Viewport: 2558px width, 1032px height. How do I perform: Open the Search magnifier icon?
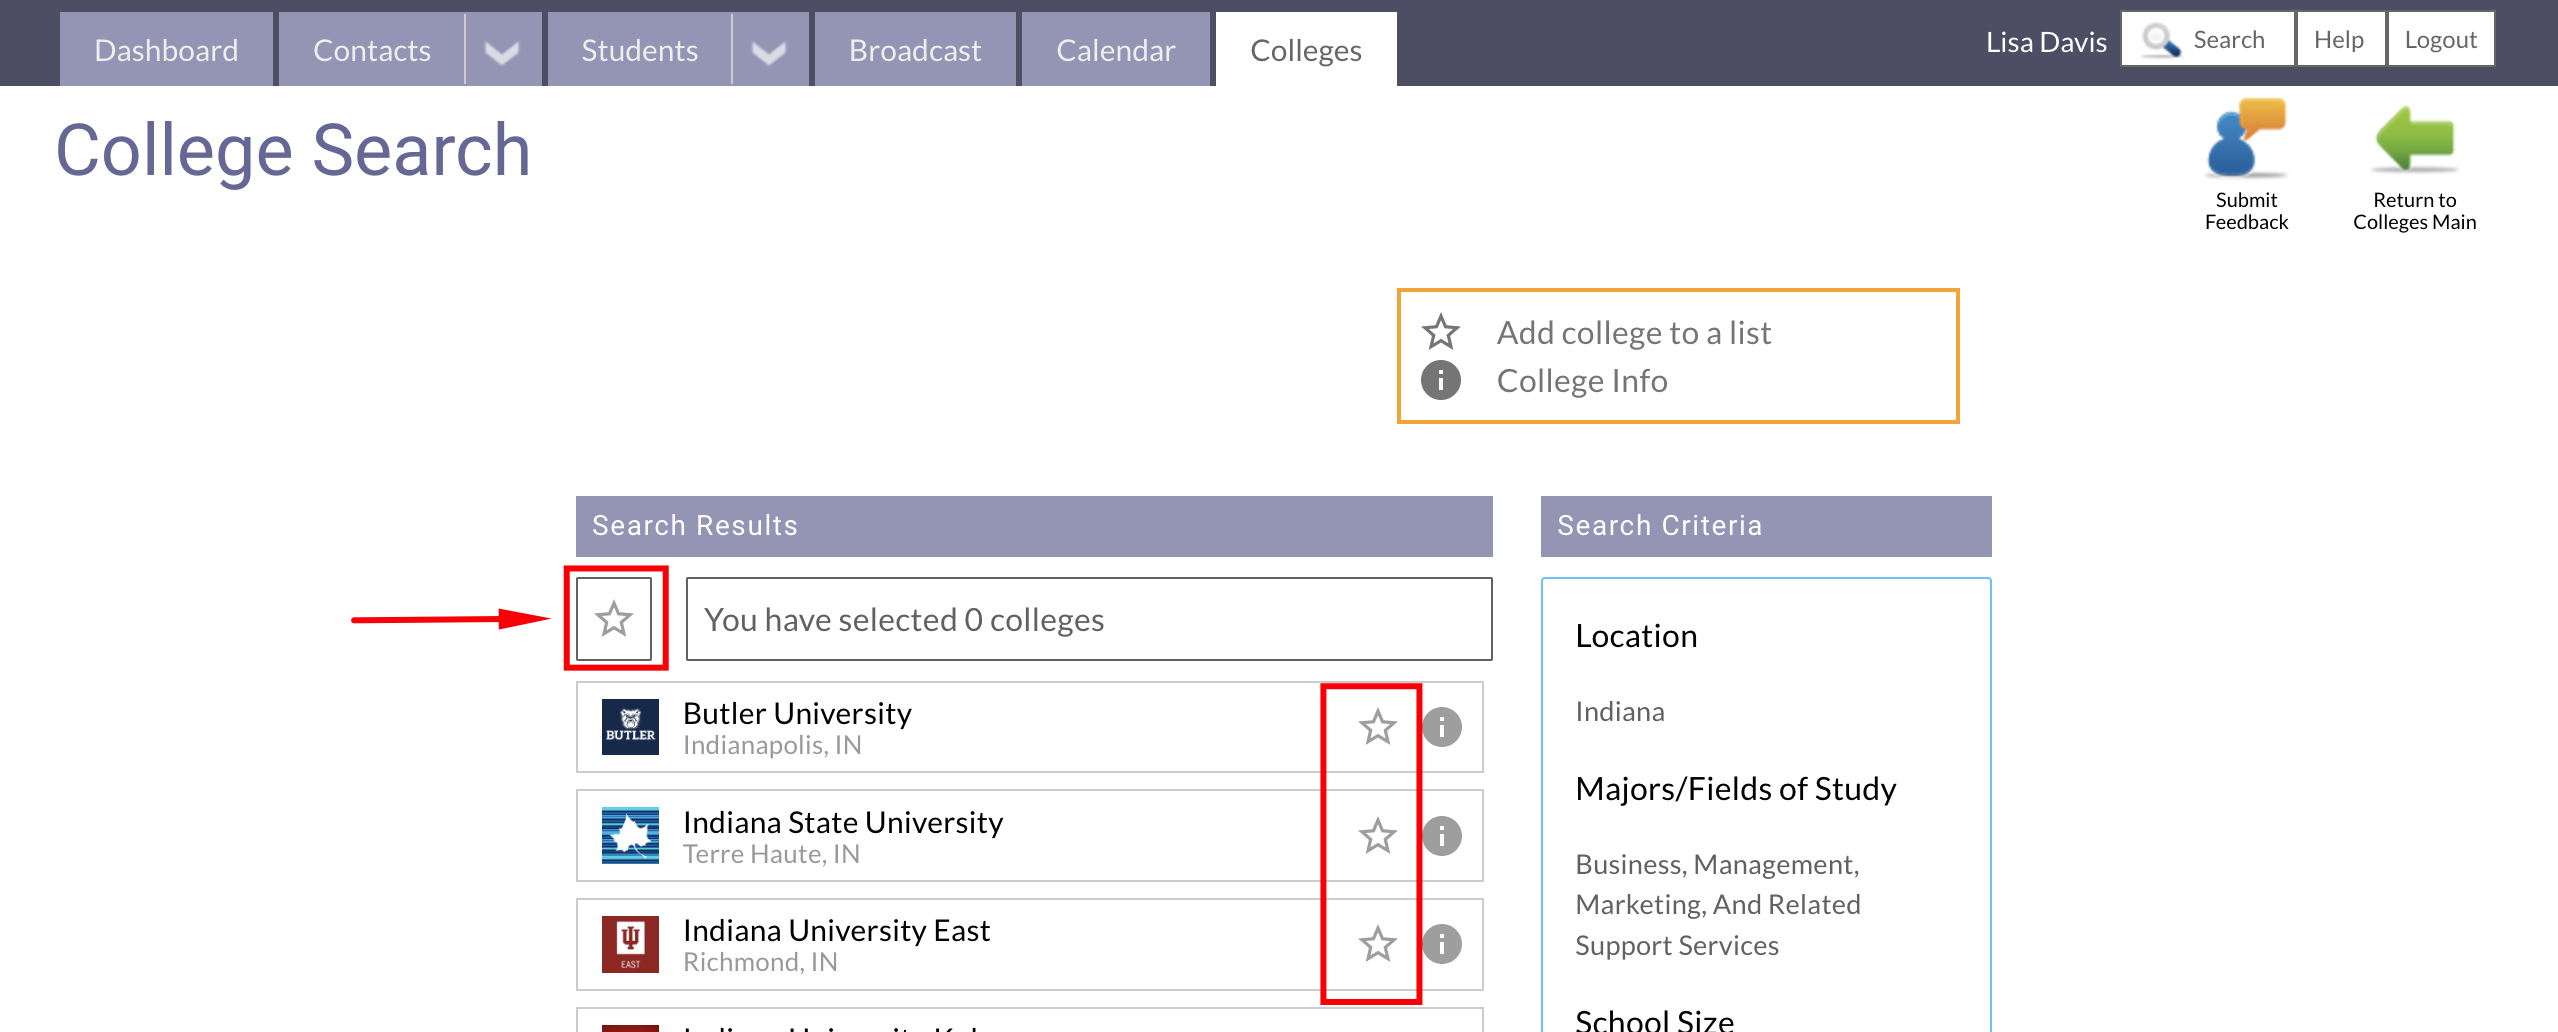[2159, 39]
